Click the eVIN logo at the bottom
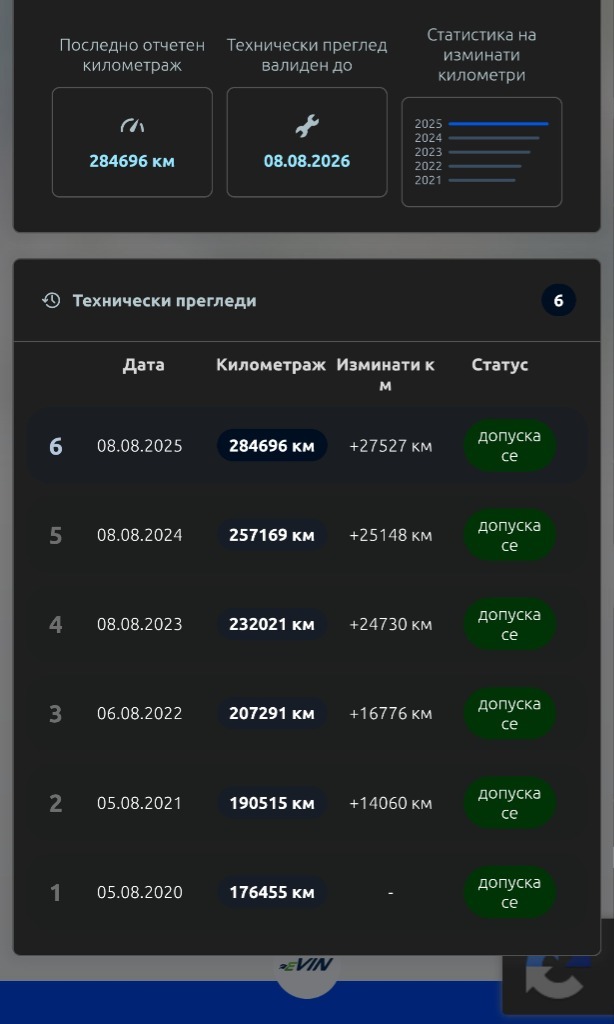 point(306,965)
